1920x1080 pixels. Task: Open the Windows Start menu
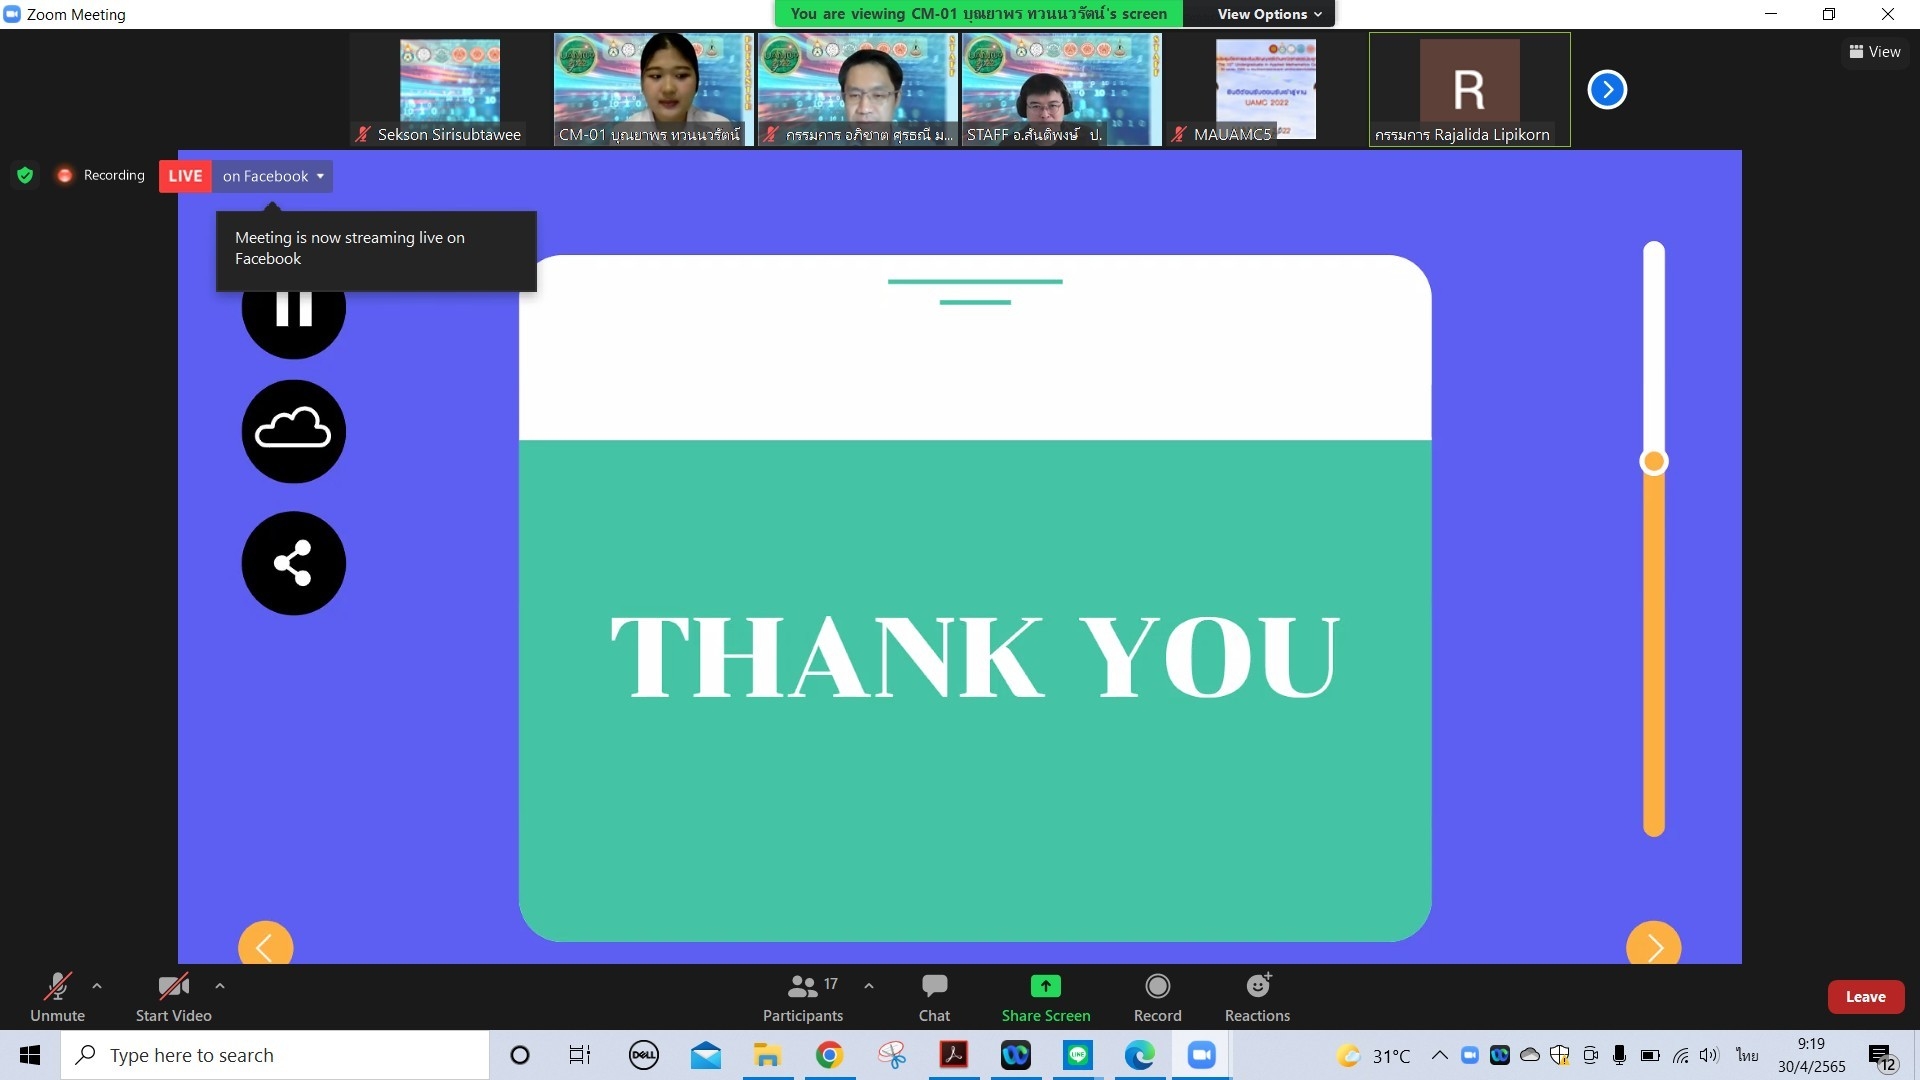pos(30,1055)
